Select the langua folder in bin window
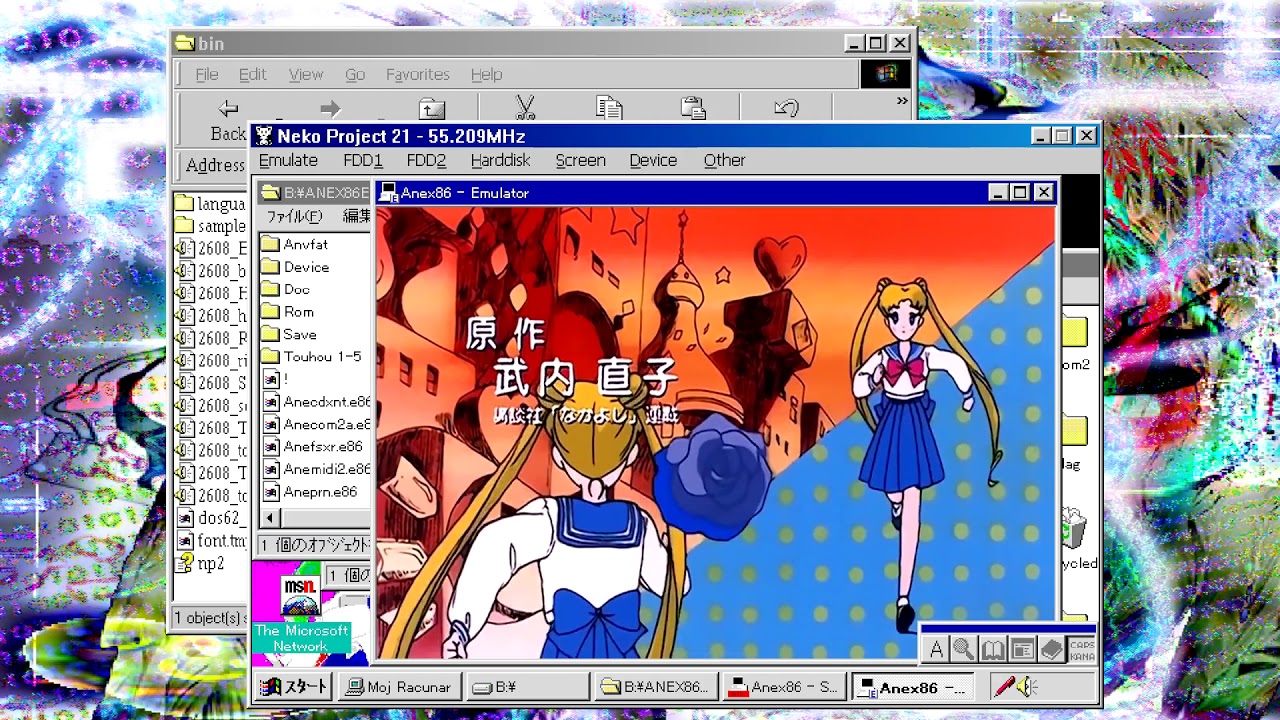Viewport: 1280px width, 720px height. 211,204
